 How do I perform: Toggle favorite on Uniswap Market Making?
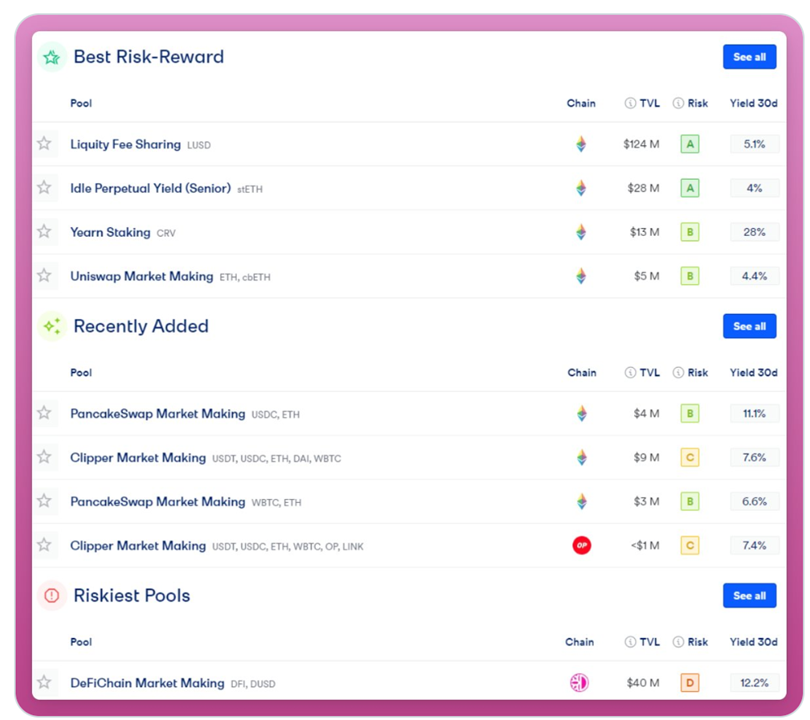click(x=44, y=275)
